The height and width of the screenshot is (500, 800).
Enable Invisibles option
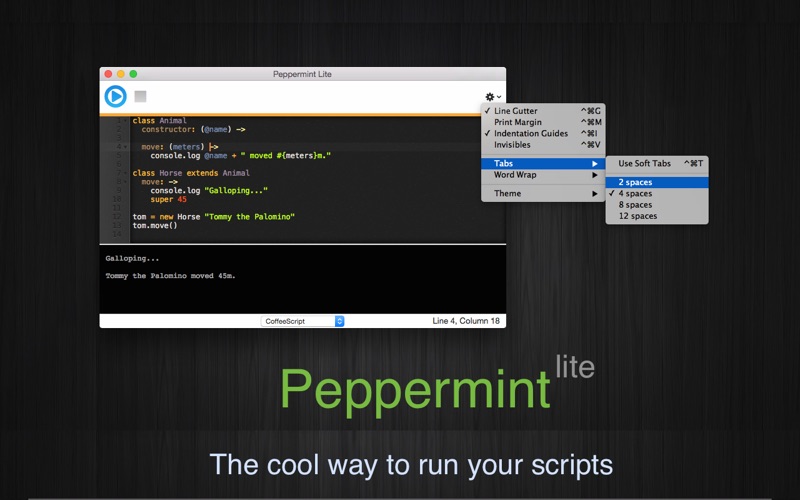click(543, 144)
